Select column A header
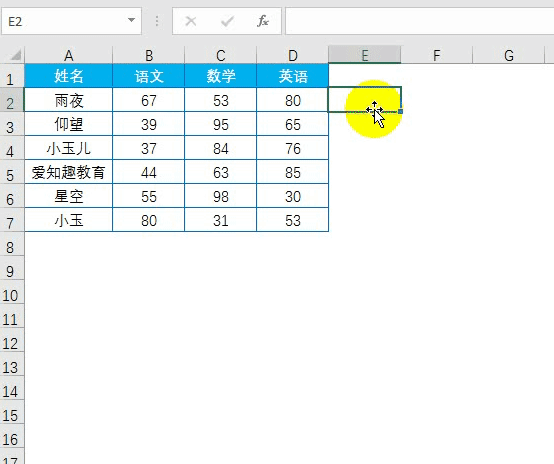Image resolution: width=554 pixels, height=464 pixels. coord(69,55)
